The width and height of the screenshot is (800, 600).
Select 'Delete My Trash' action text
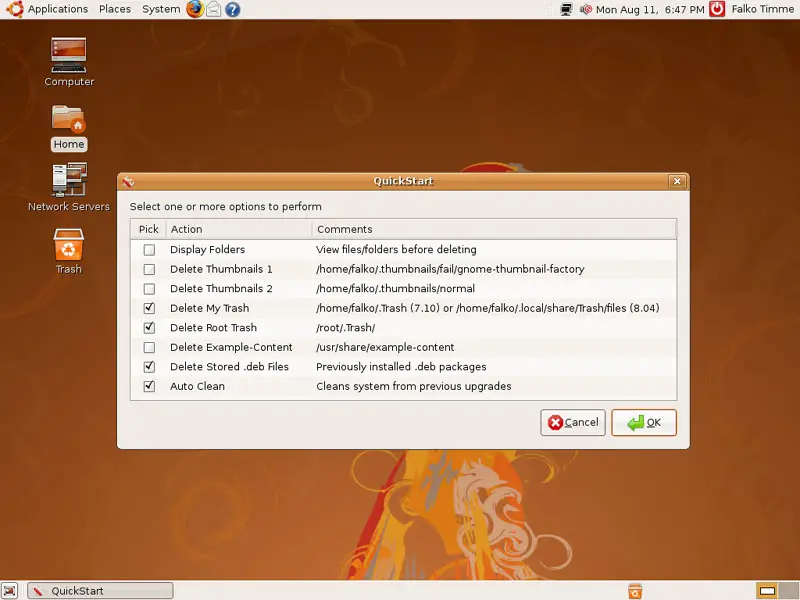click(210, 308)
